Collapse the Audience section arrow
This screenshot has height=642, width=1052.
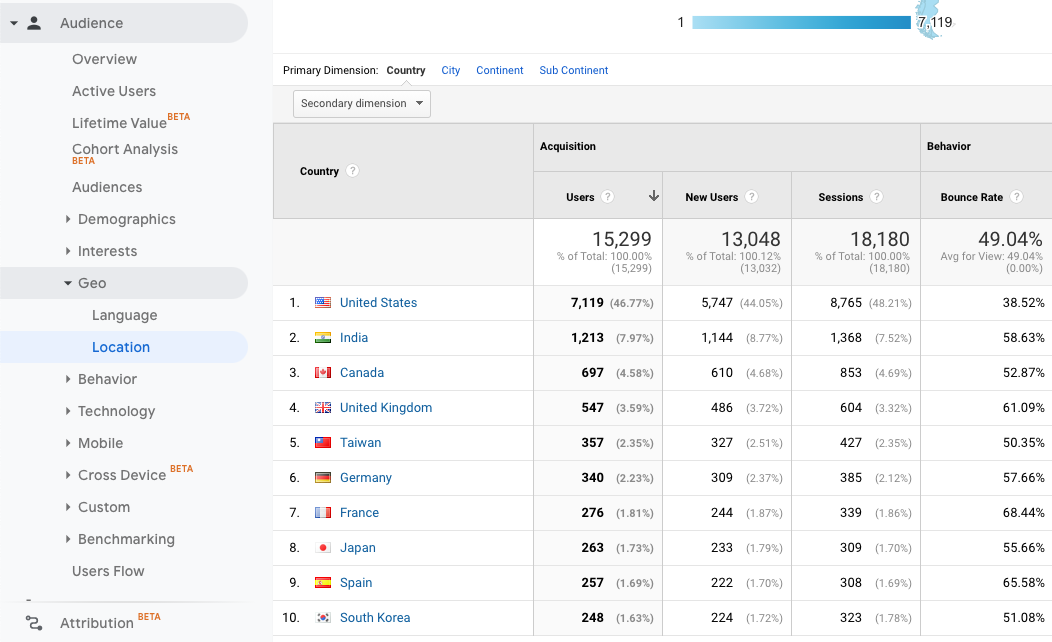point(13,23)
